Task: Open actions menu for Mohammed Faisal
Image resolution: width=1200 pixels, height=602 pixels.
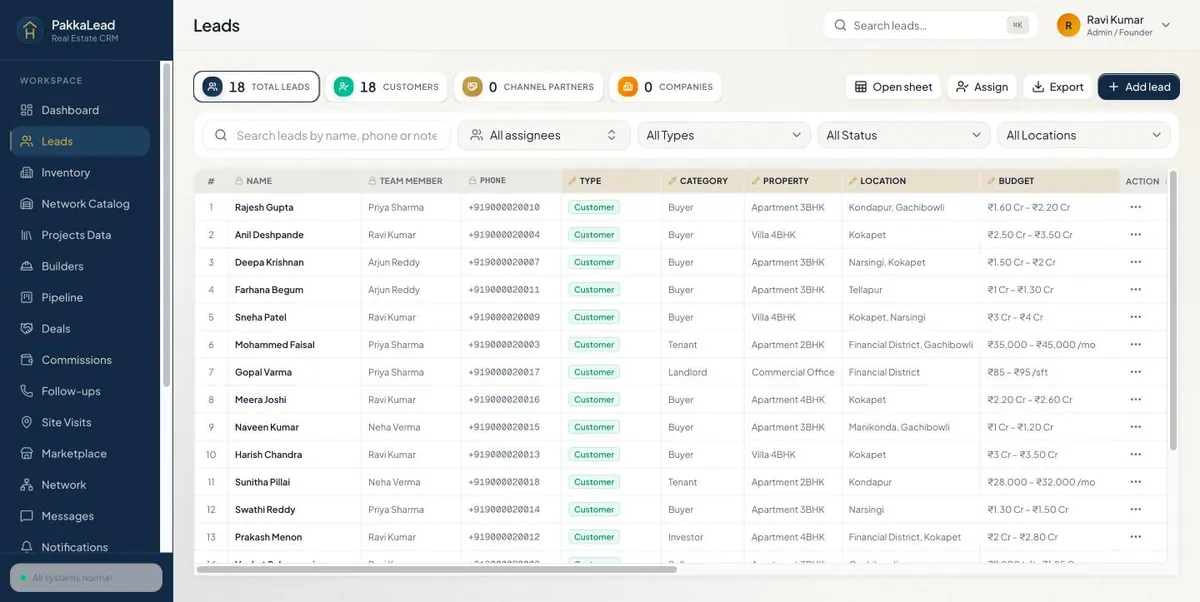Action: tap(1135, 344)
